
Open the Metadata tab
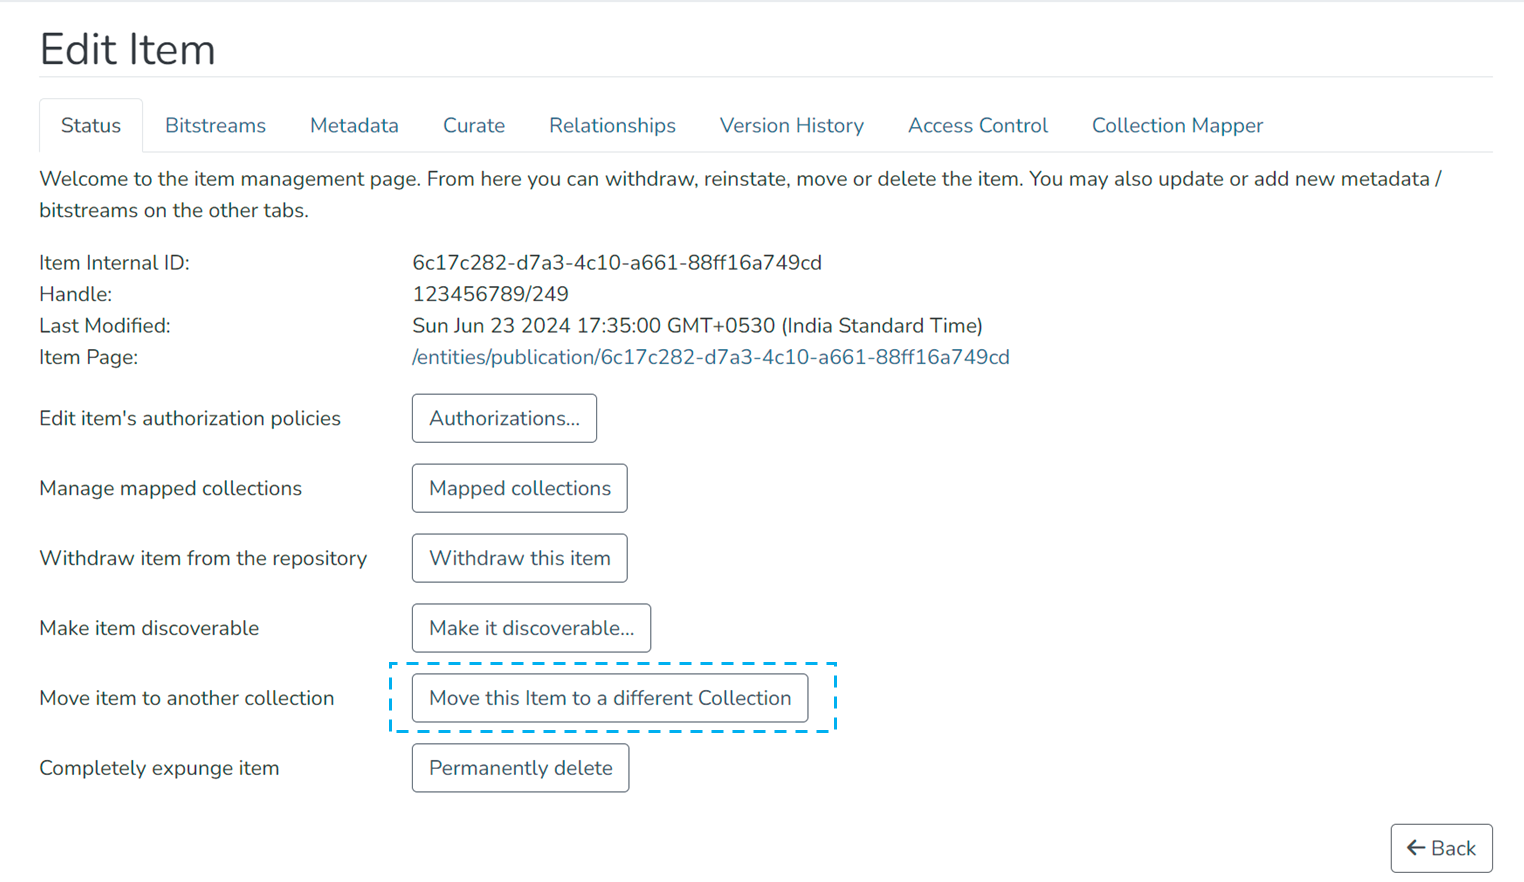click(354, 125)
